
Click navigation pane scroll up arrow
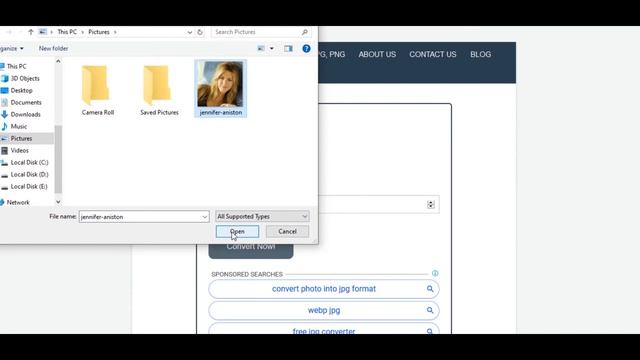(x=58, y=61)
